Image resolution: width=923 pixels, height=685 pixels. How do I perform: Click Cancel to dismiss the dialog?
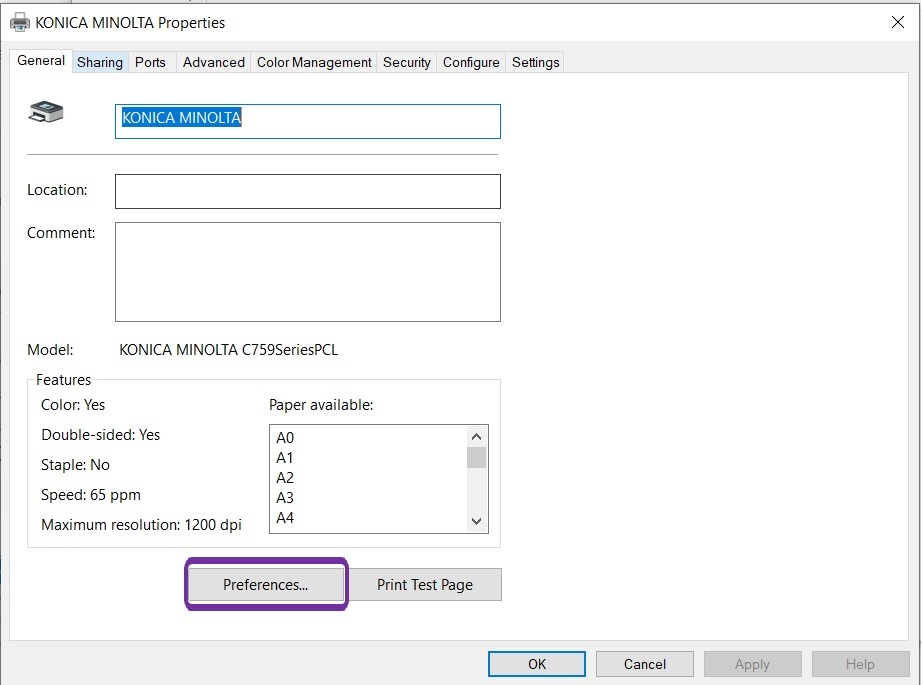644,663
